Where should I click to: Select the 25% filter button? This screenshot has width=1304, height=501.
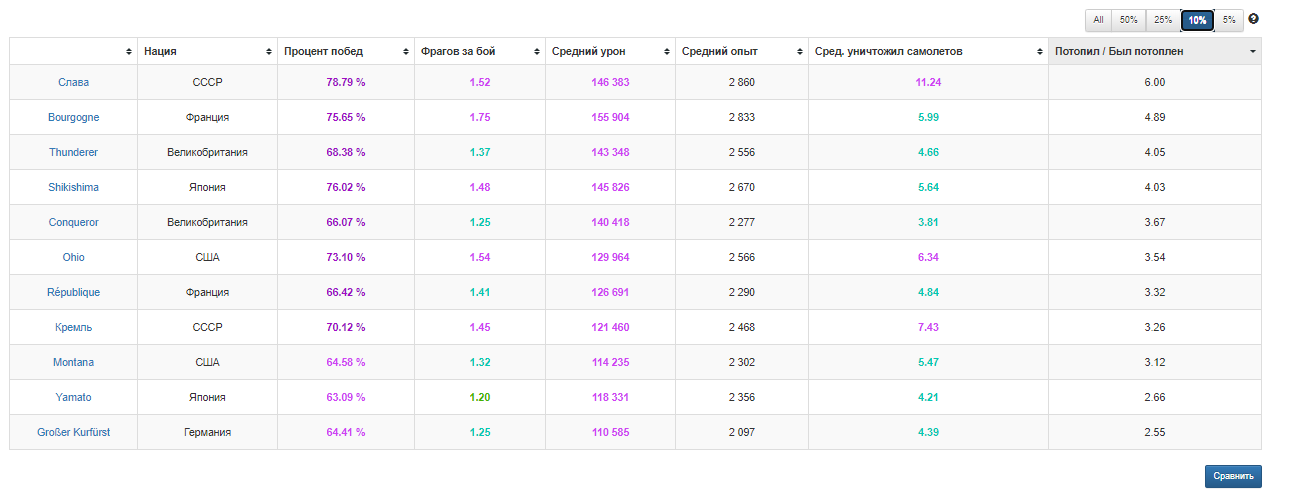[1163, 20]
